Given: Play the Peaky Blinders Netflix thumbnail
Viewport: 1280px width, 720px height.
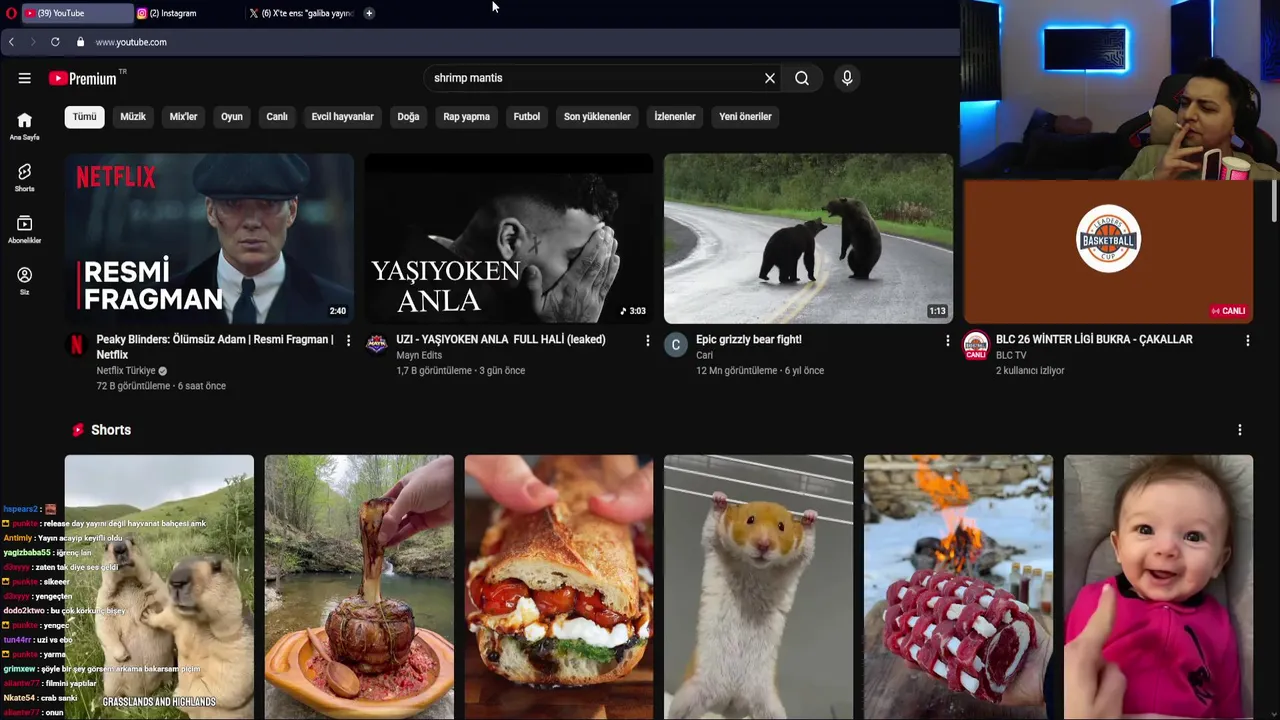Looking at the screenshot, I should point(209,238).
